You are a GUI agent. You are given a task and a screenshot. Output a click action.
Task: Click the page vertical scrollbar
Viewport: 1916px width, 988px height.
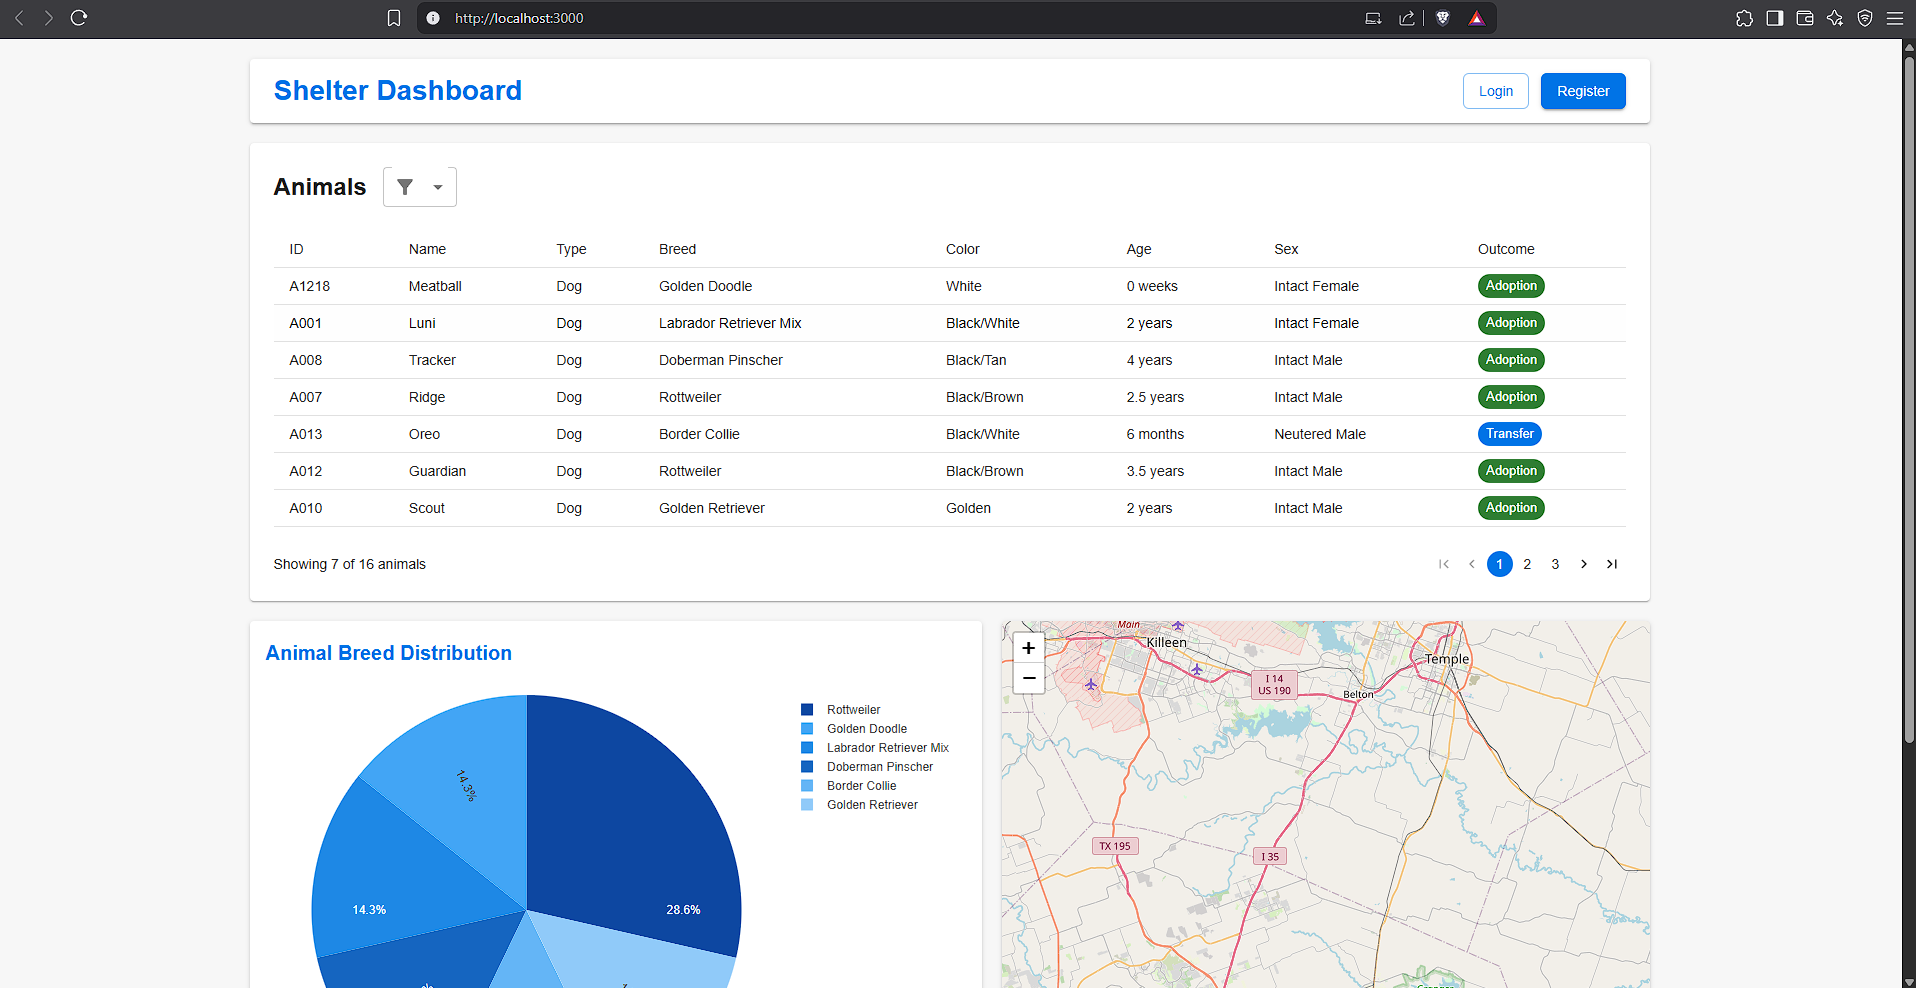pyautogui.click(x=1908, y=400)
